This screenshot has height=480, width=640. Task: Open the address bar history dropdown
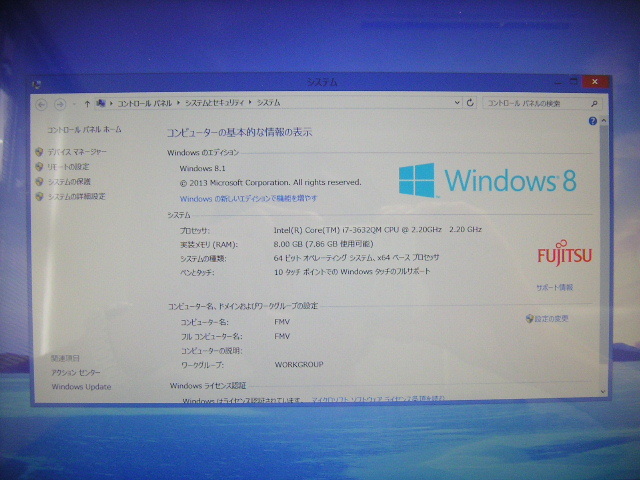457,103
